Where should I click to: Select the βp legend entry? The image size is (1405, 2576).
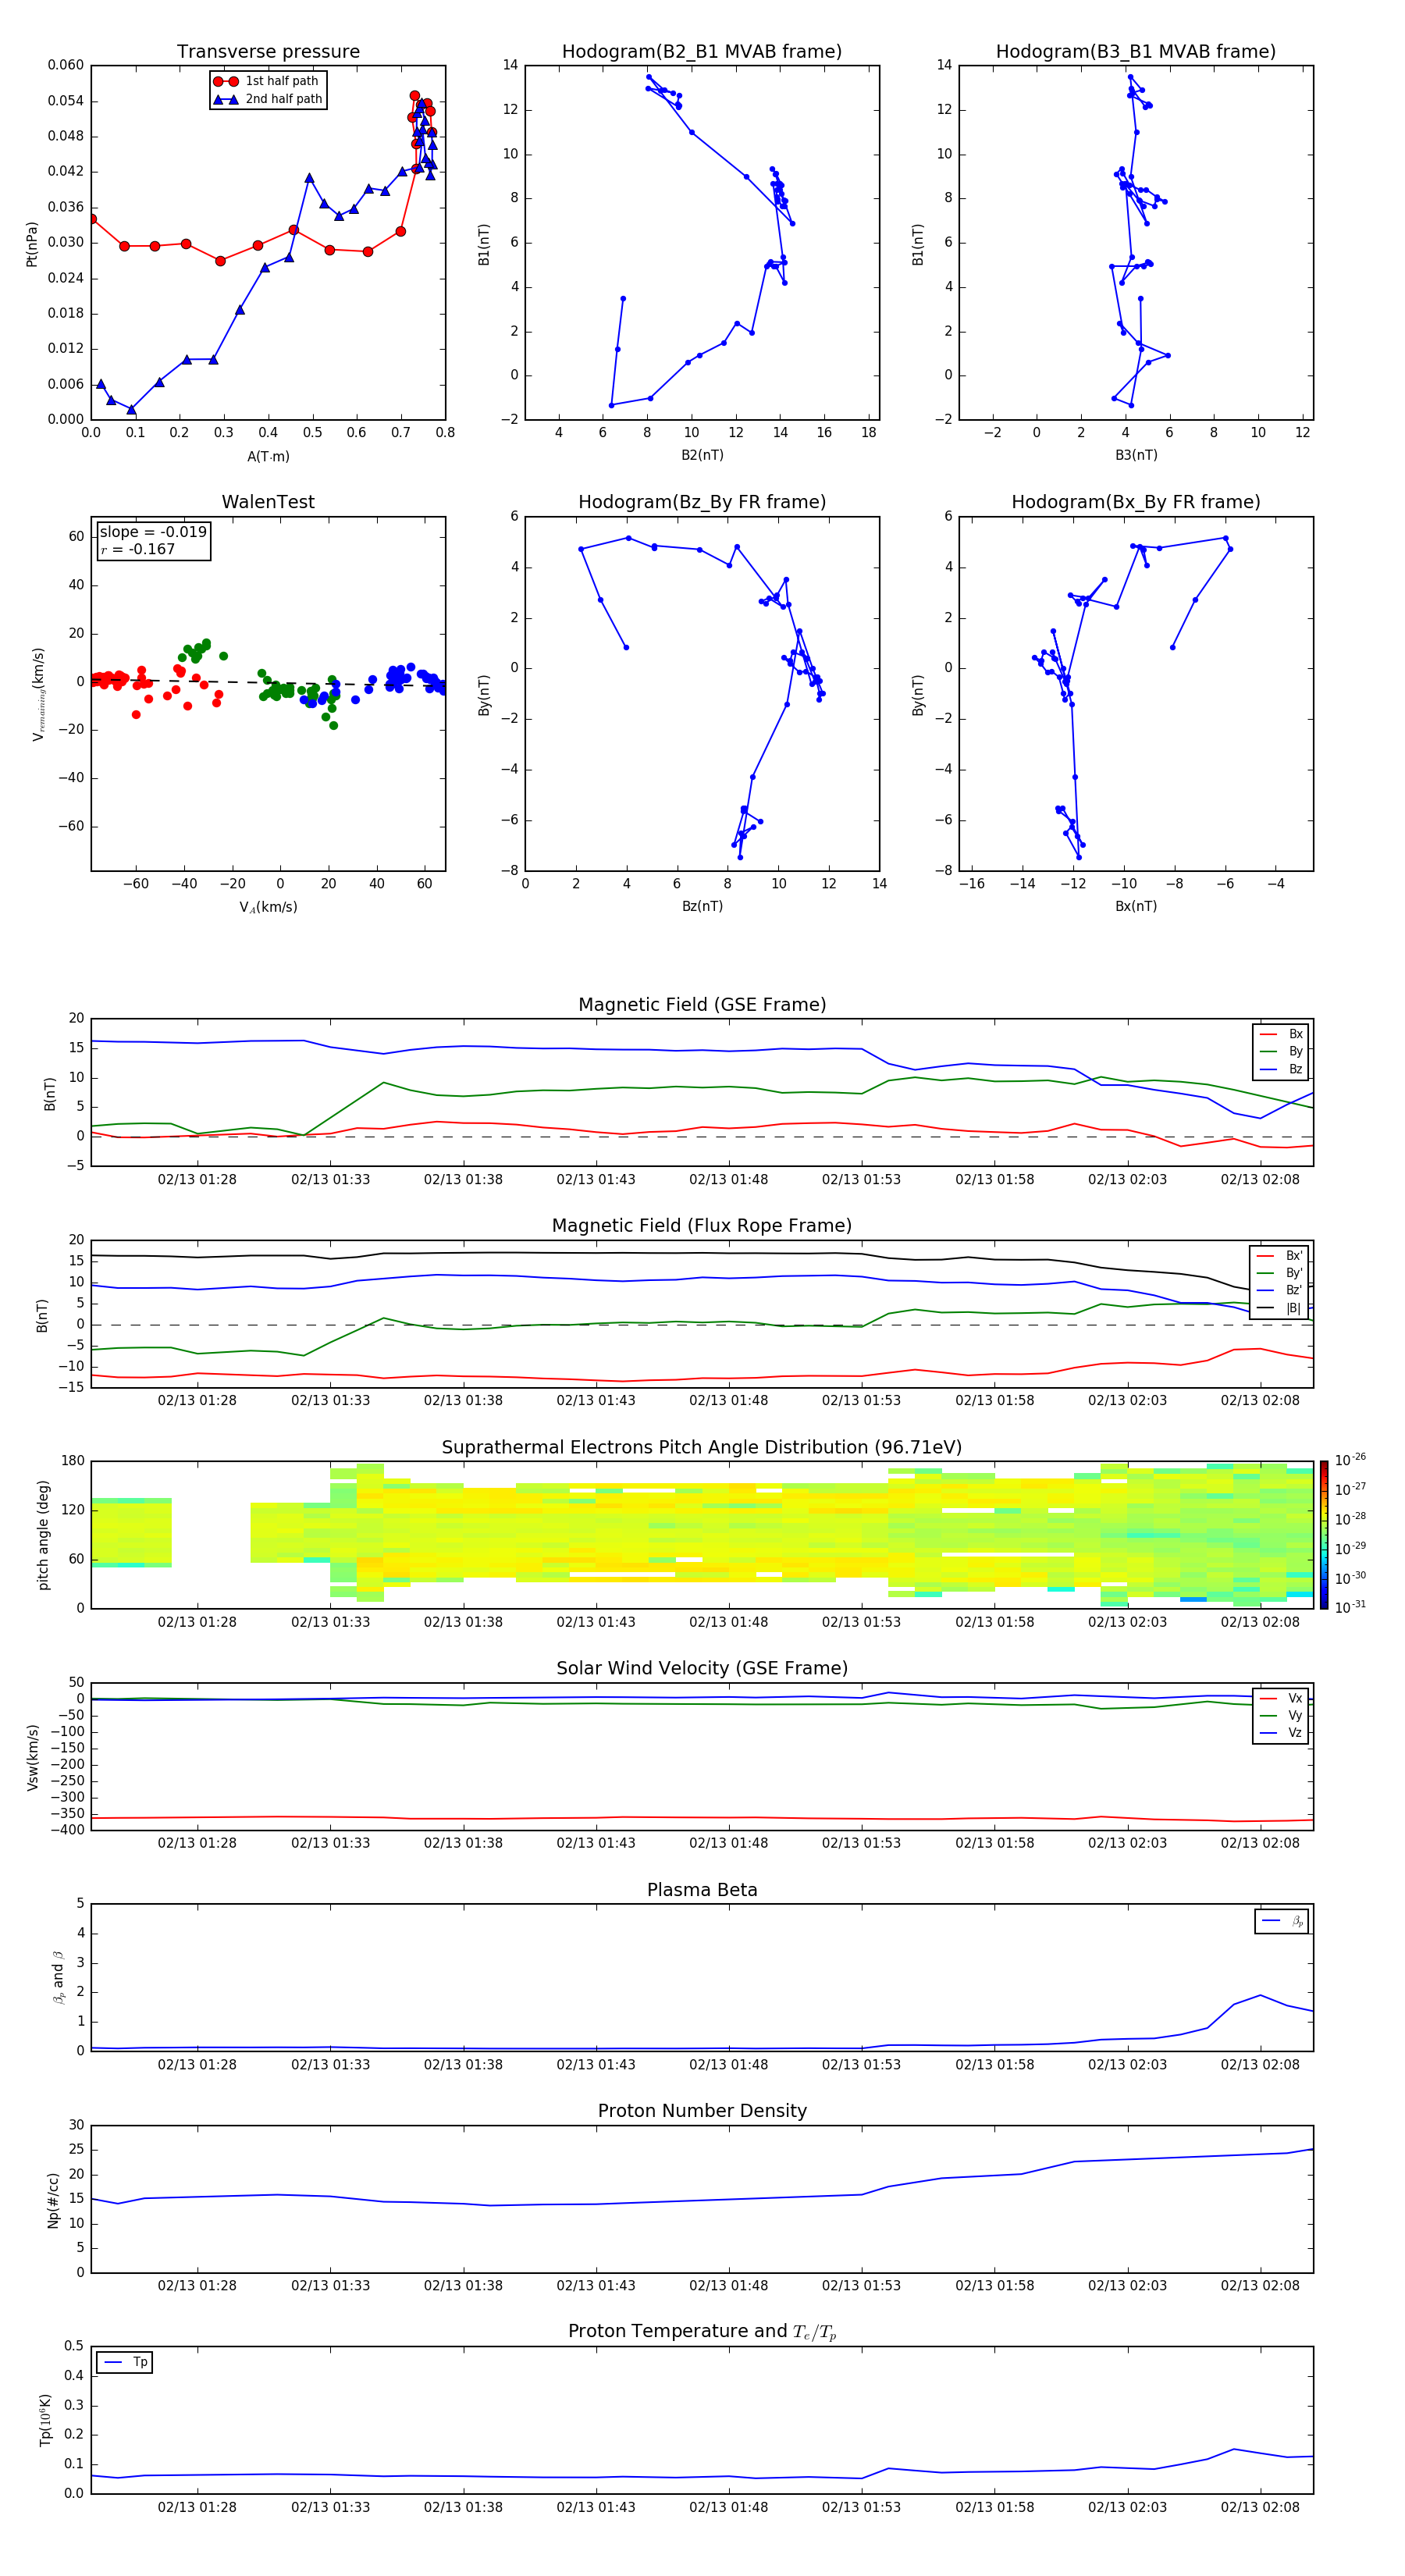tap(1282, 1921)
